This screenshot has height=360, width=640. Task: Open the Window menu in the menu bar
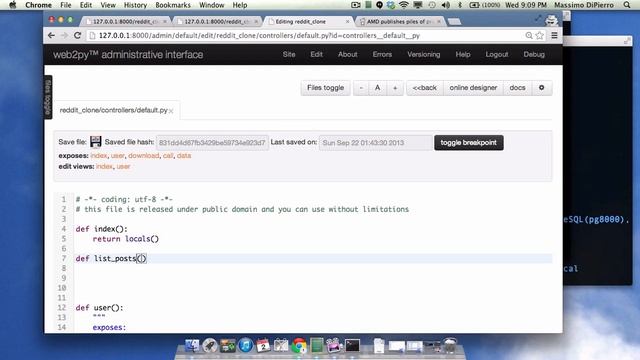tap(211, 5)
